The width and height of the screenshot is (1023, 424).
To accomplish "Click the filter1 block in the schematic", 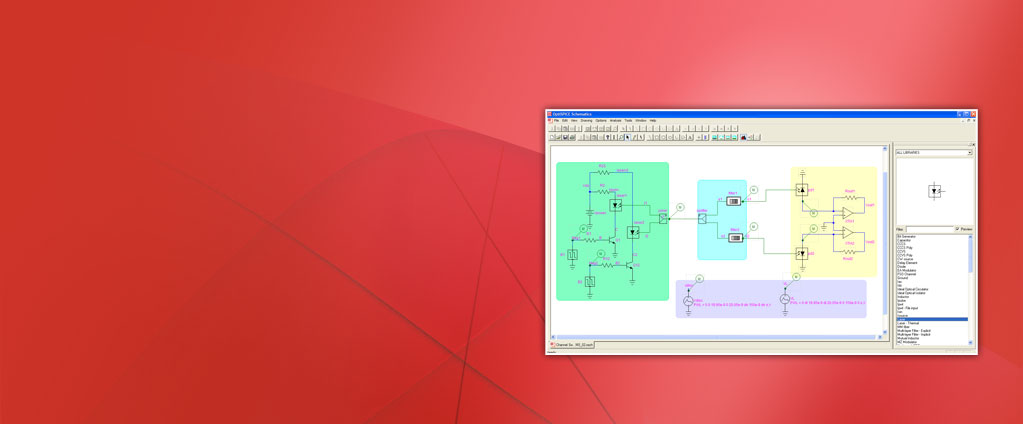I will pyautogui.click(x=733, y=200).
